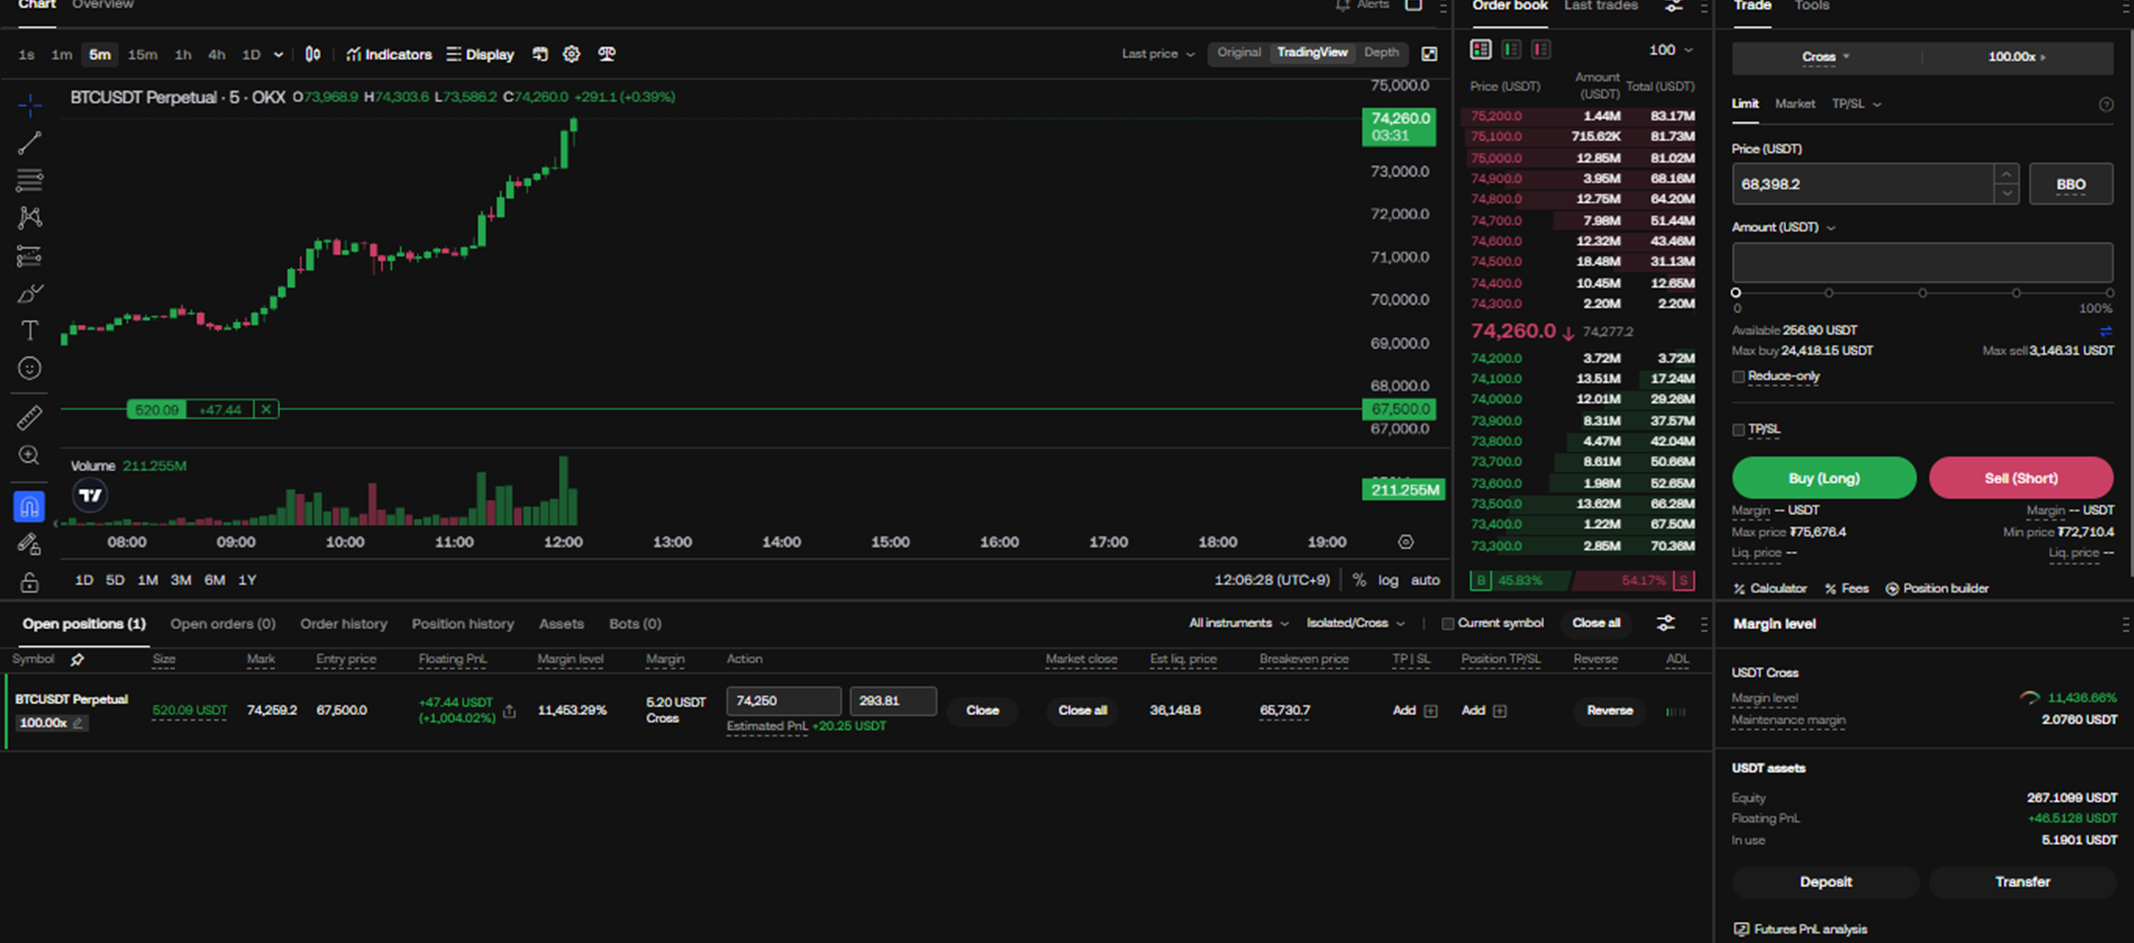2134x943 pixels.
Task: Toggle lock all drawings icon
Action: [x=29, y=581]
